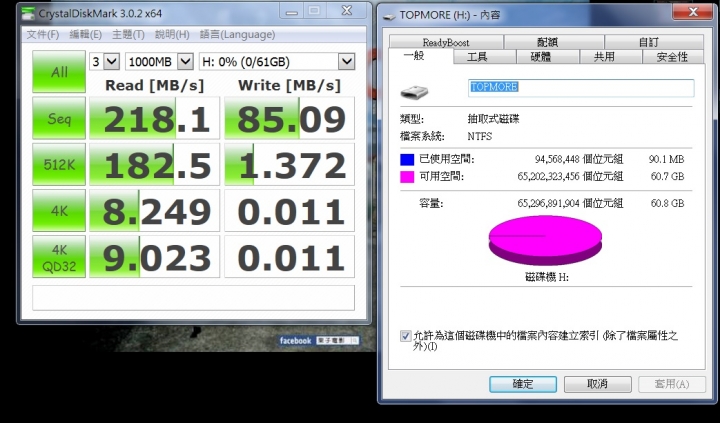This screenshot has width=720, height=423.
Task: Click the facebook badge on desktop
Action: [319, 340]
